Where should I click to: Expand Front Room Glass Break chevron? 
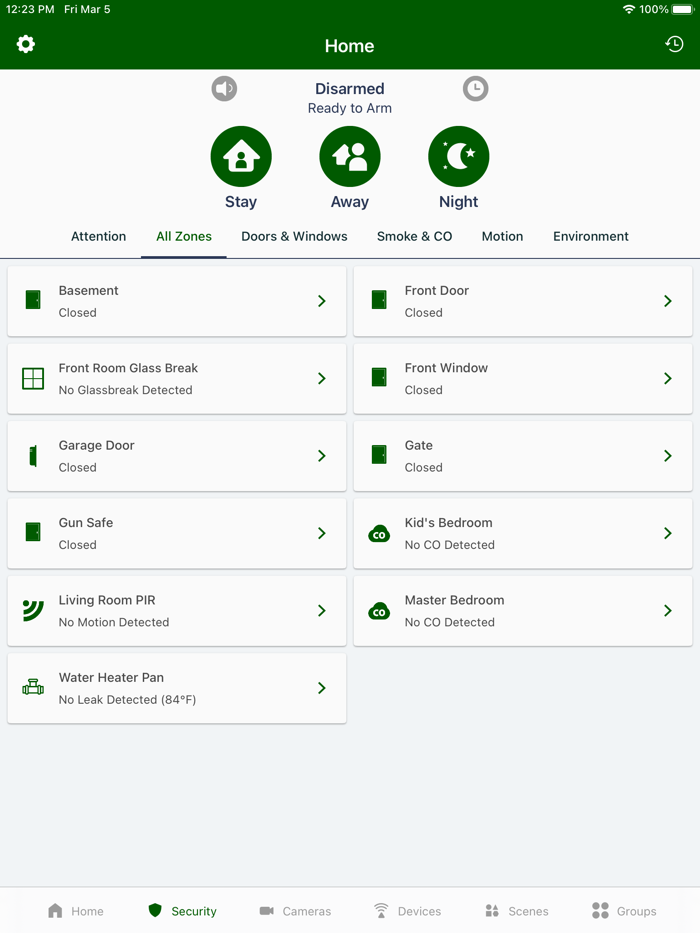point(322,378)
